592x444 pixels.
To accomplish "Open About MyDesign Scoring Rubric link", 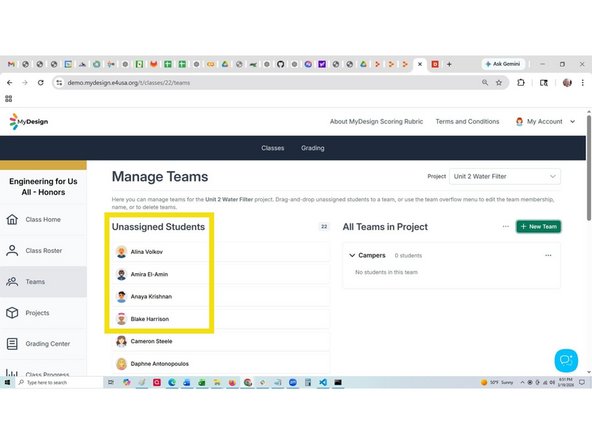I will point(376,122).
